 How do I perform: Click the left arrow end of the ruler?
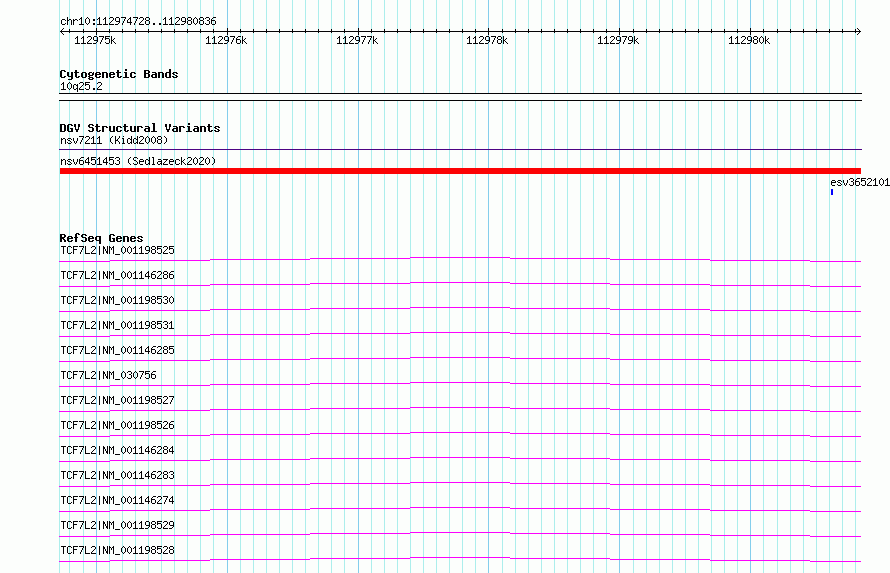coord(62,32)
